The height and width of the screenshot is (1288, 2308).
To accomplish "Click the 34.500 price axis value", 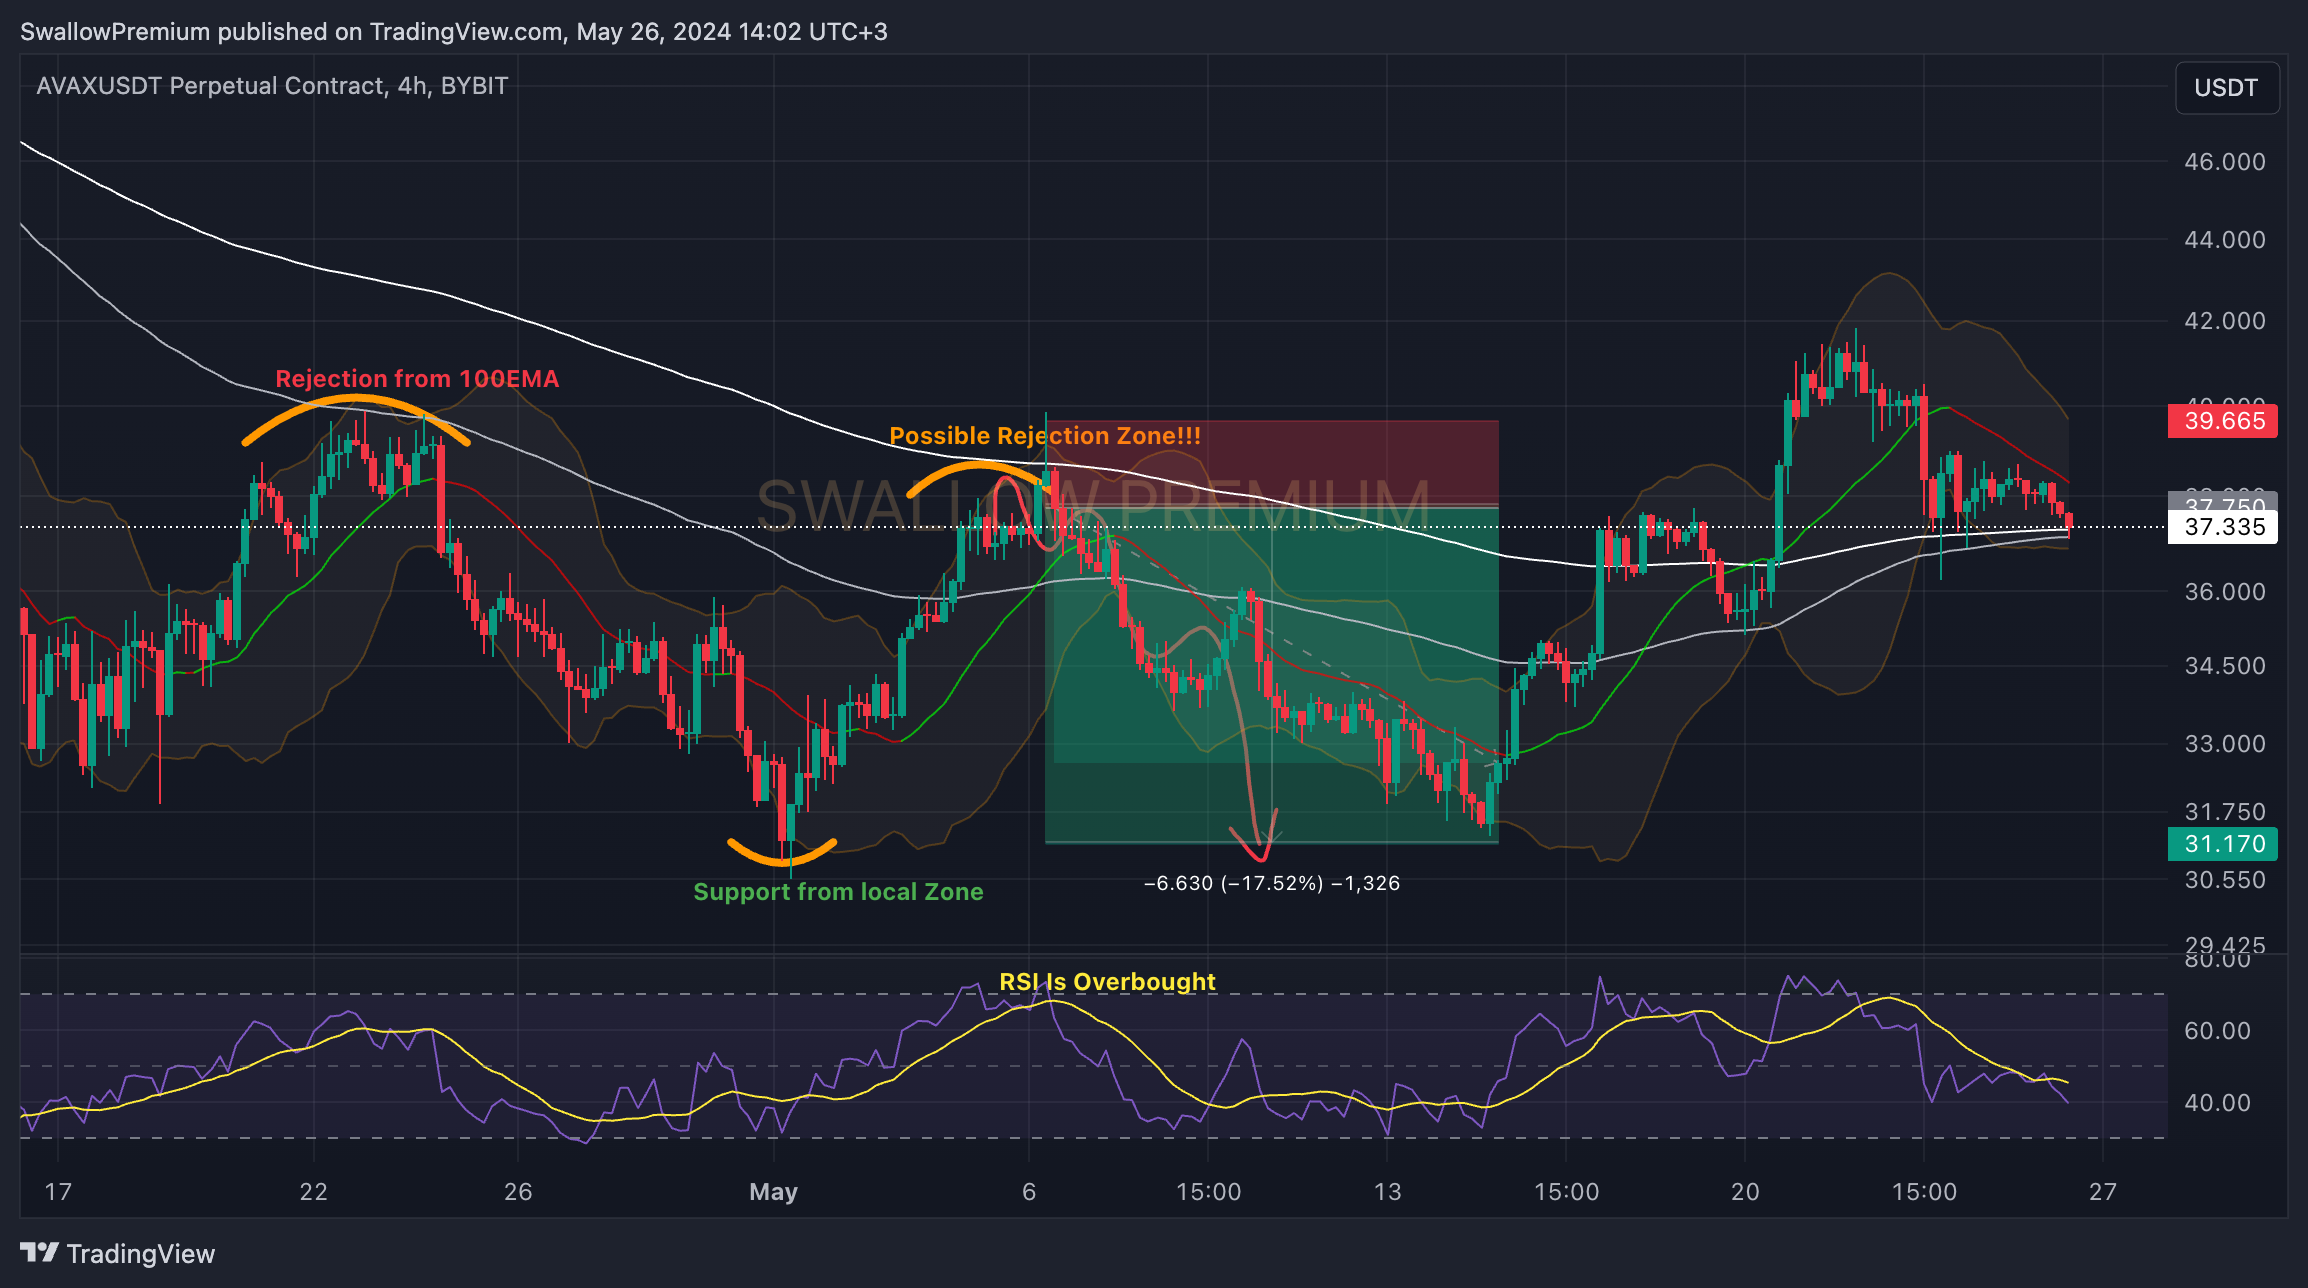I will tap(2225, 666).
